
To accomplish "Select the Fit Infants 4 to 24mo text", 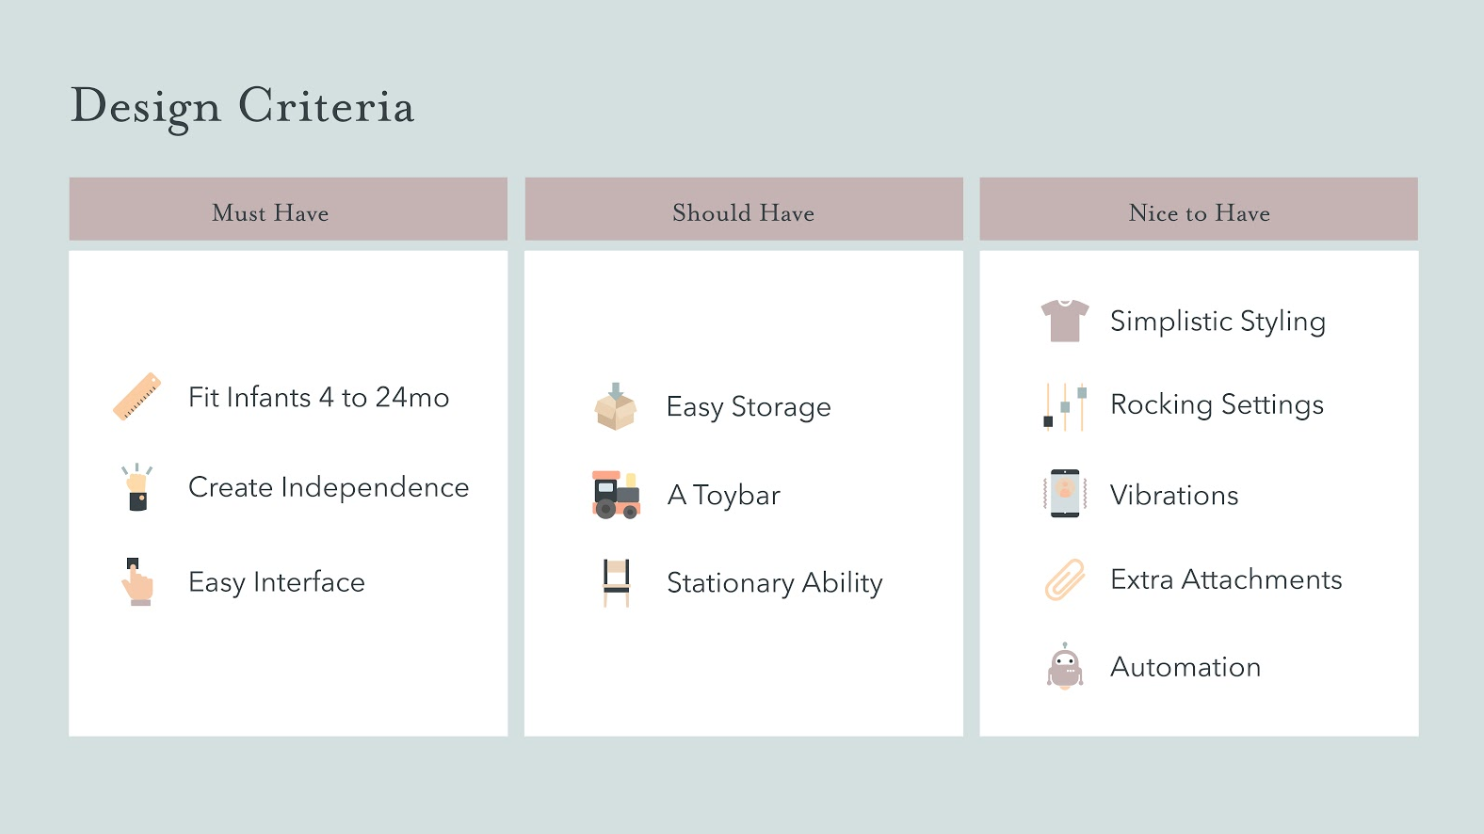I will point(319,398).
